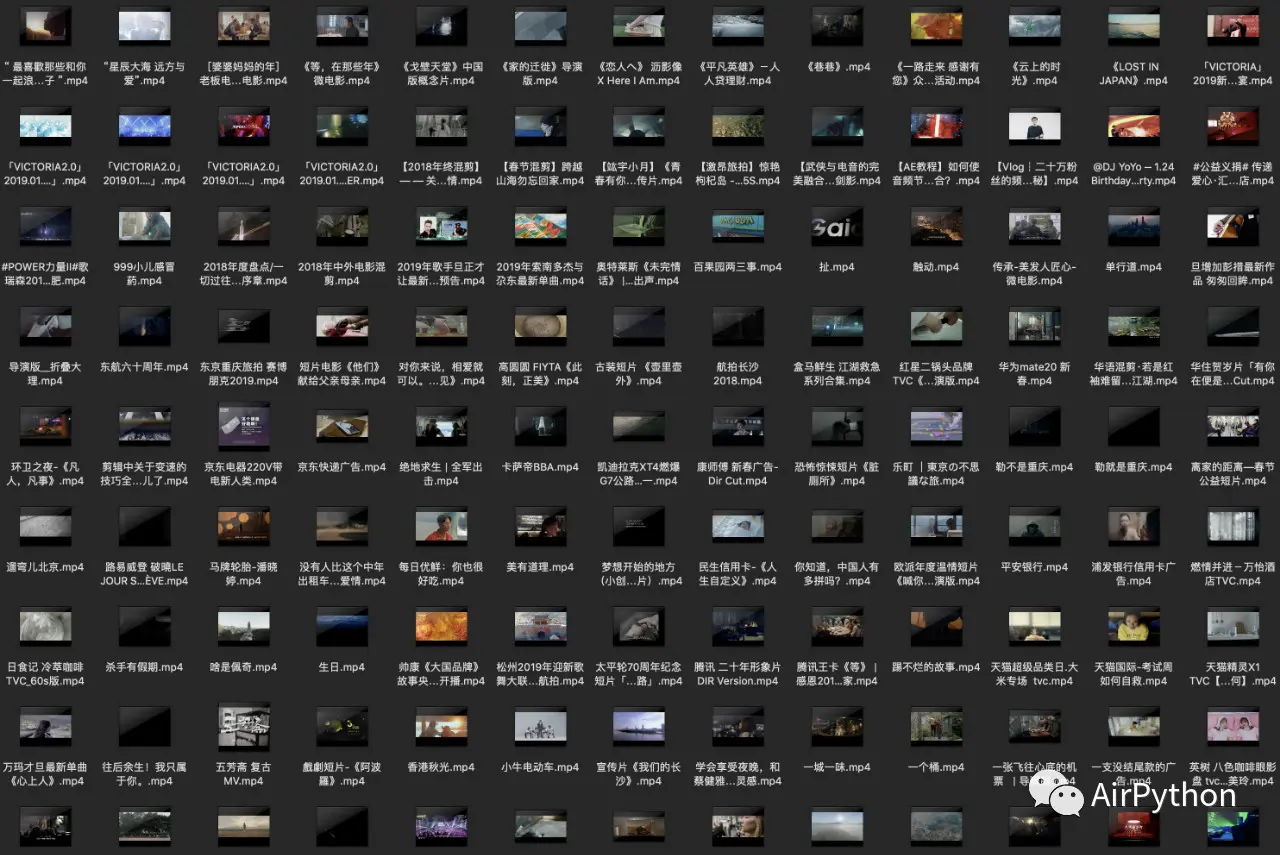Click name 东京重庆旅拍 赛博朋克2019.mp4
1280x855 pixels.
tap(243, 374)
